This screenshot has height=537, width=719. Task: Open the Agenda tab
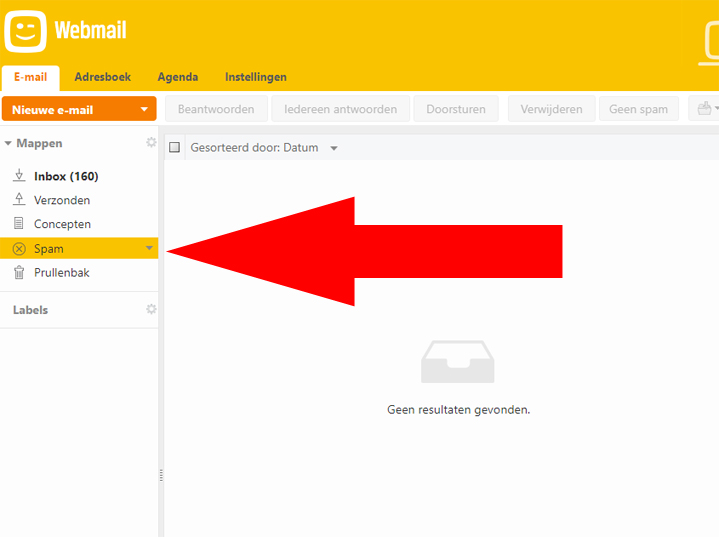(x=178, y=77)
